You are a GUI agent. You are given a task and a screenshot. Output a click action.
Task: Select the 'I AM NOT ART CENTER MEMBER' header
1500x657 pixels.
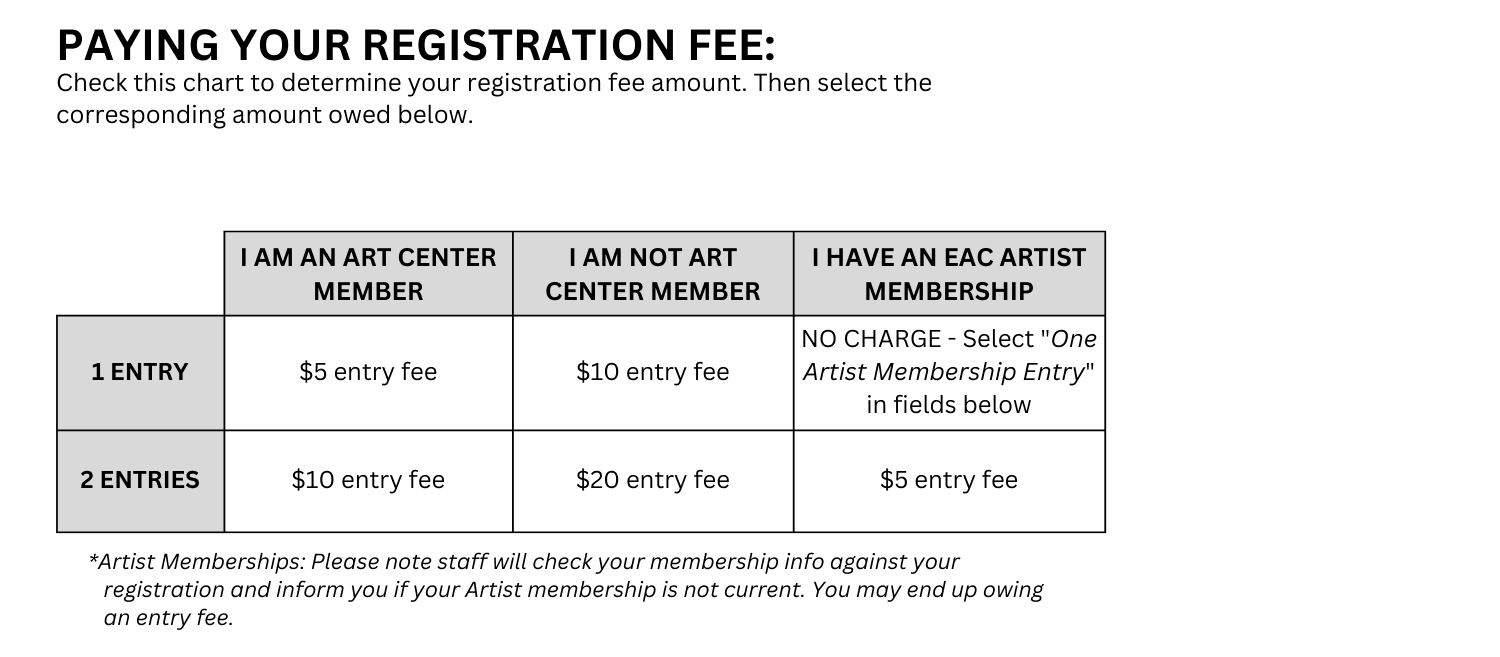pyautogui.click(x=653, y=274)
